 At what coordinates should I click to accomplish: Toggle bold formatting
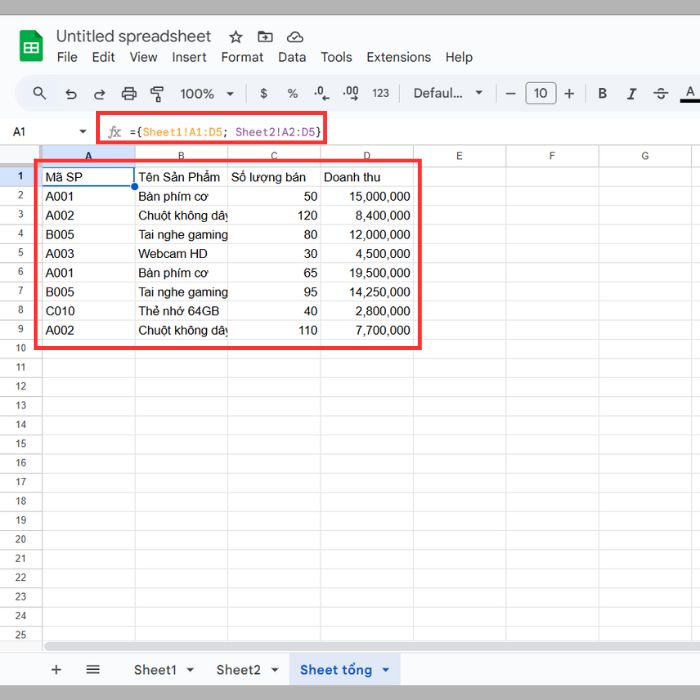pos(602,93)
